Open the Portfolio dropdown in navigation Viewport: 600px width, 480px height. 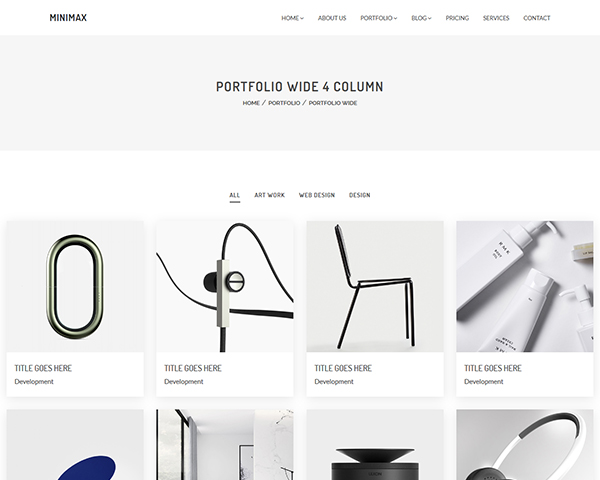(378, 18)
